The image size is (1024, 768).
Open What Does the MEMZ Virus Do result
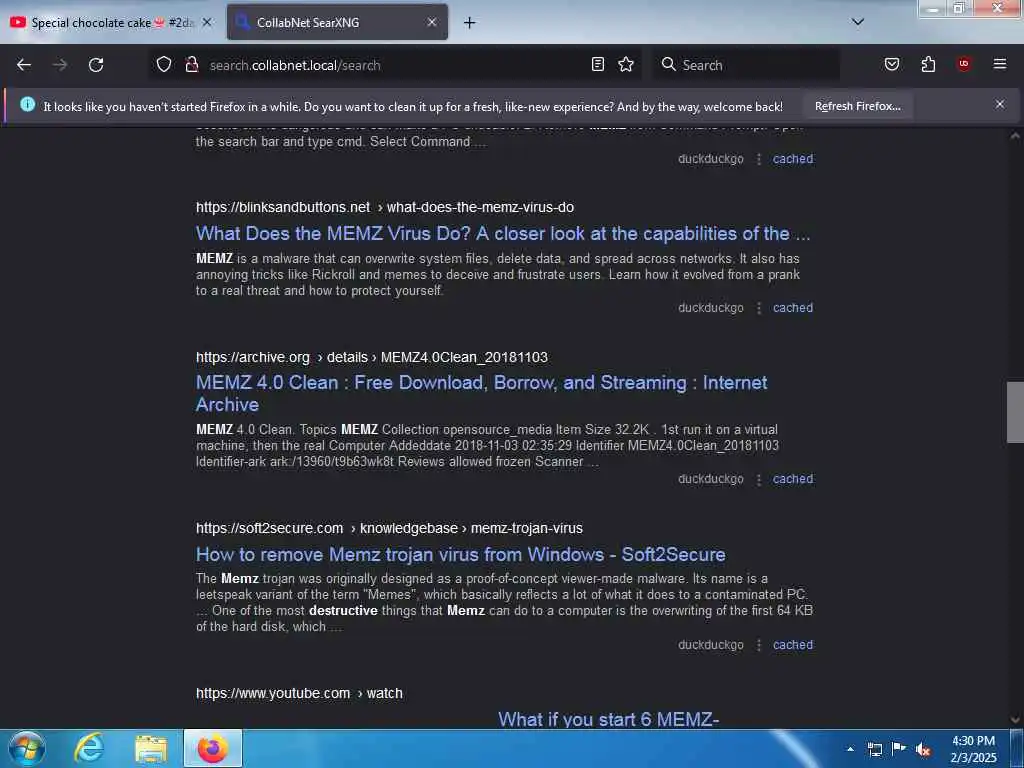[x=503, y=233]
